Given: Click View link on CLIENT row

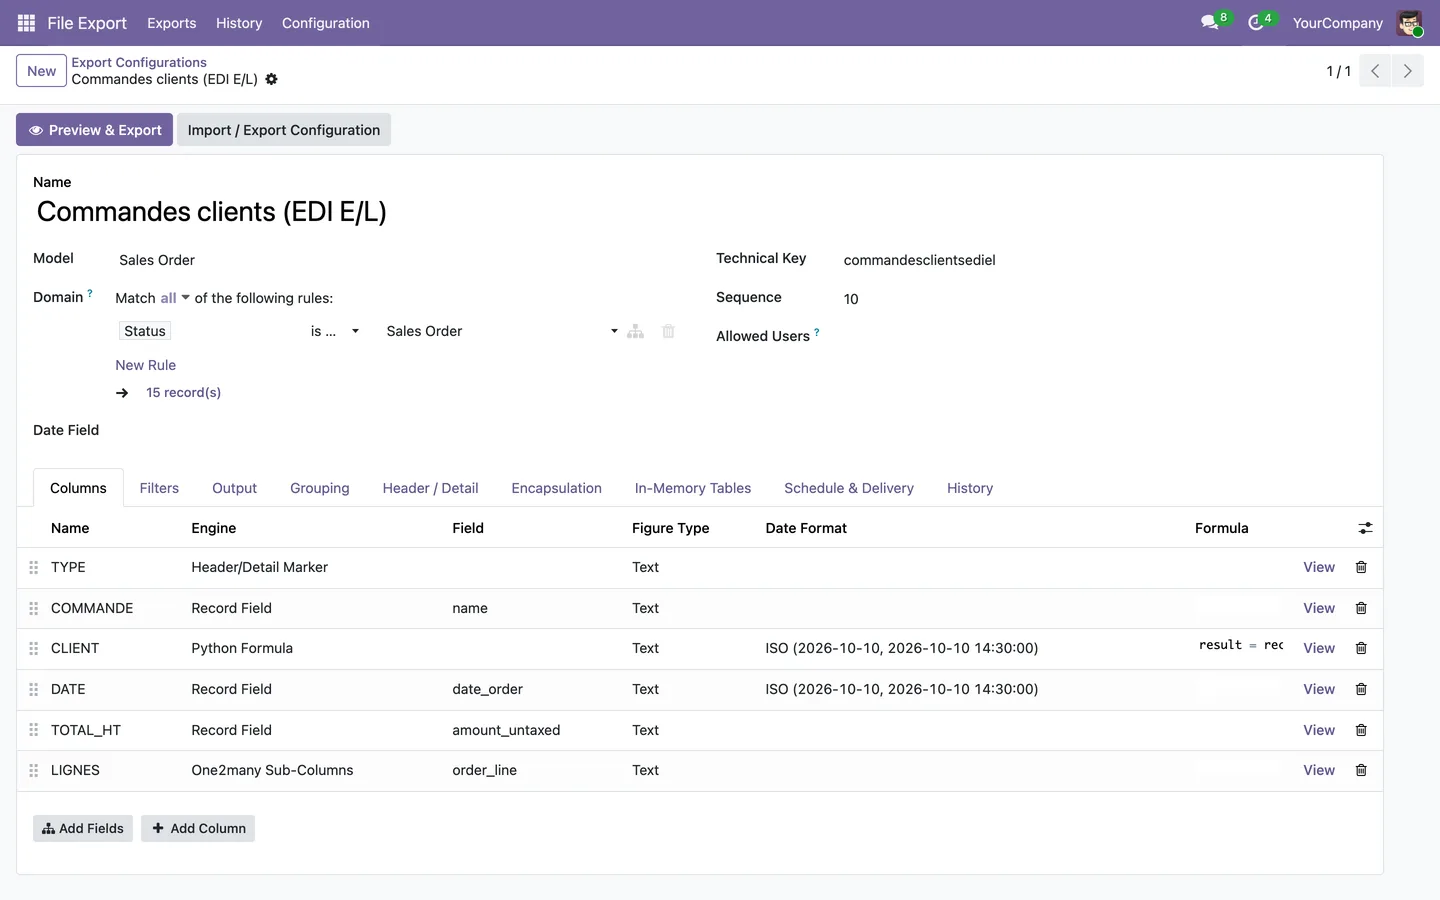Looking at the screenshot, I should [1319, 648].
